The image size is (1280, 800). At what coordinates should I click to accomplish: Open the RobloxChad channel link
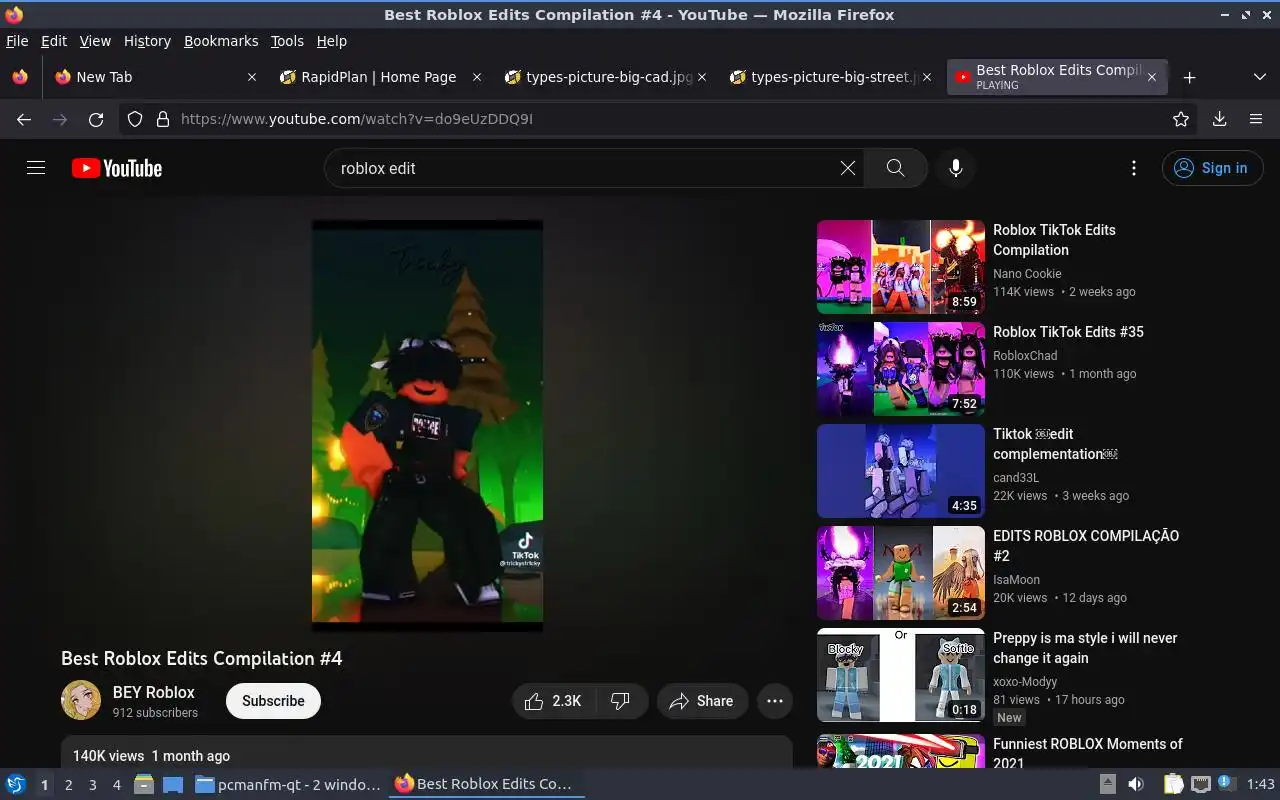pyautogui.click(x=1025, y=355)
